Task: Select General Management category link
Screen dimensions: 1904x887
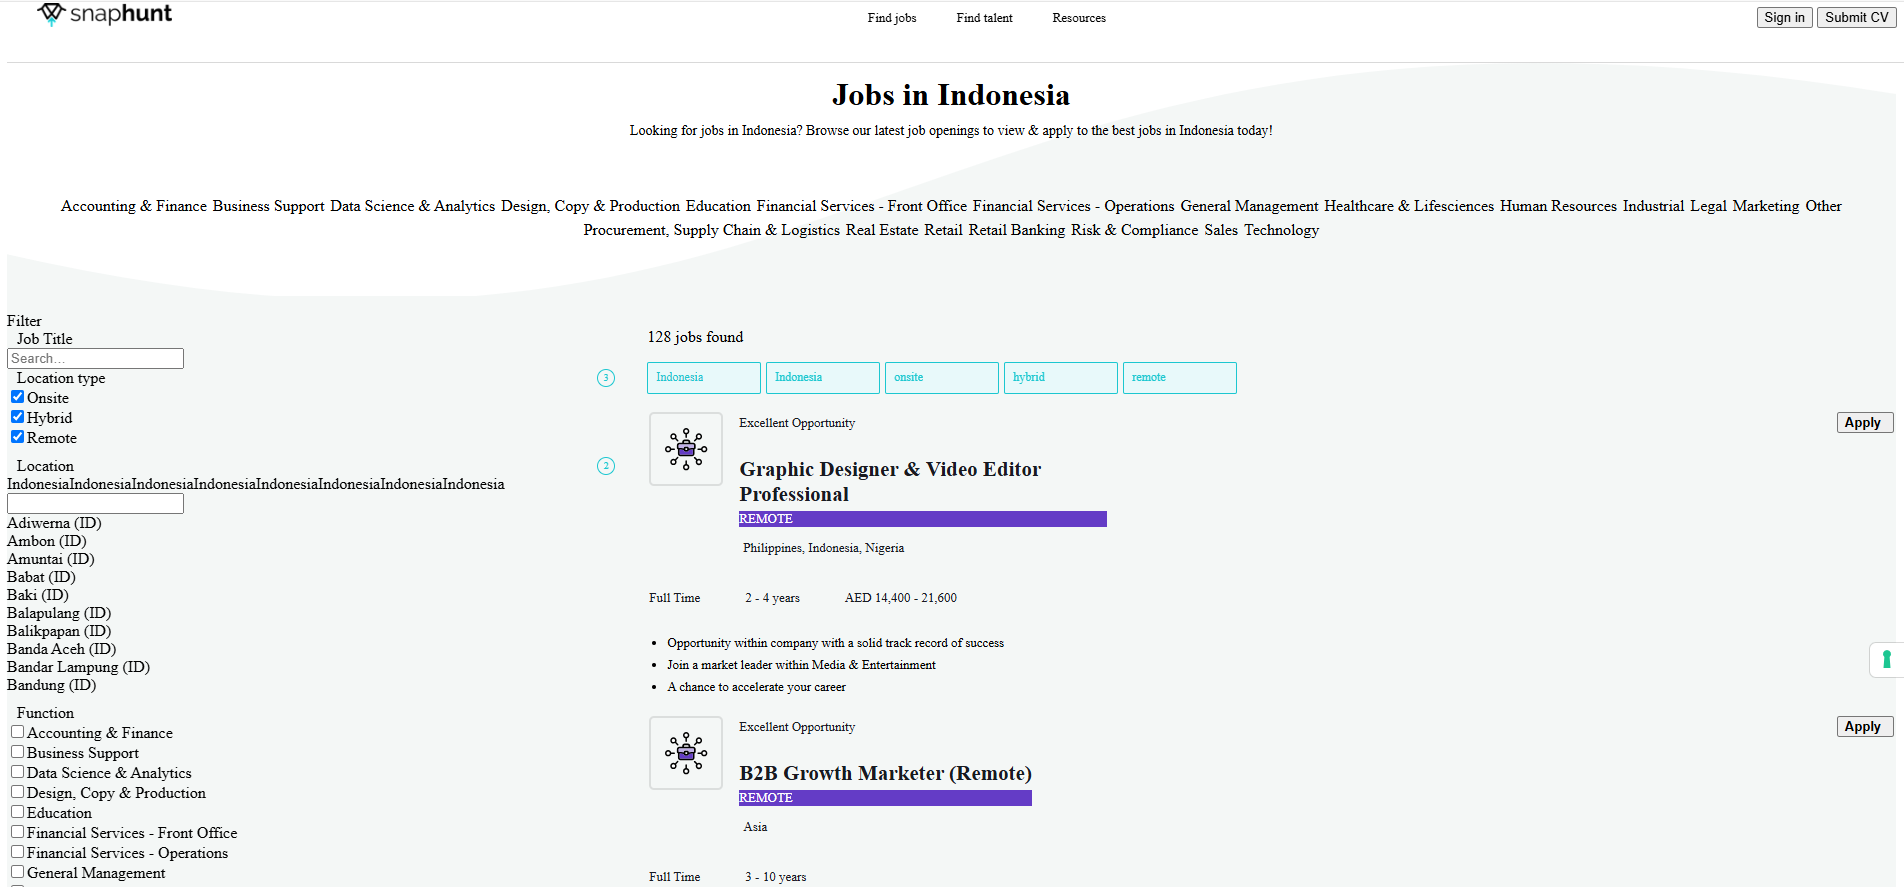Action: [1250, 206]
